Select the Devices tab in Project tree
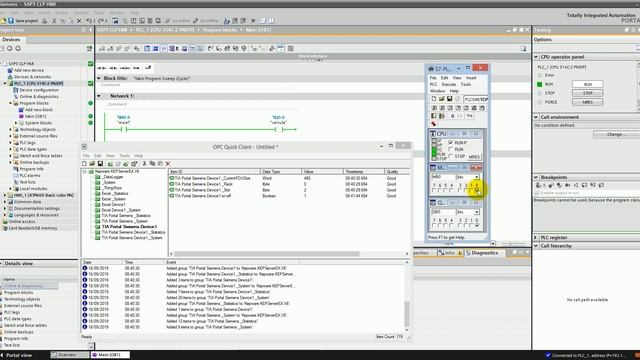Image resolution: width=640 pixels, height=360 pixels. 11,40
